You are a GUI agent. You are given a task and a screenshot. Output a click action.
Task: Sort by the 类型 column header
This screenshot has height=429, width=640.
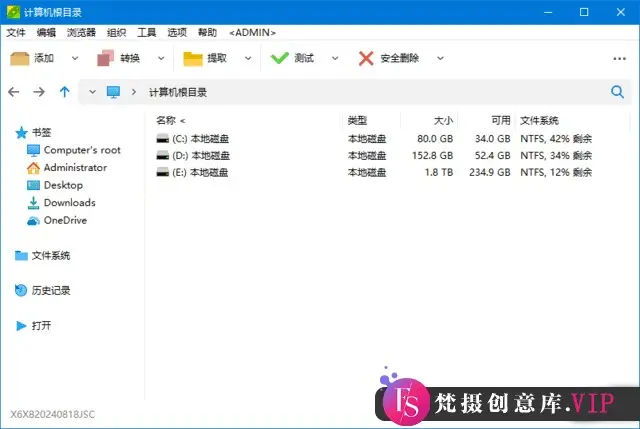(357, 120)
